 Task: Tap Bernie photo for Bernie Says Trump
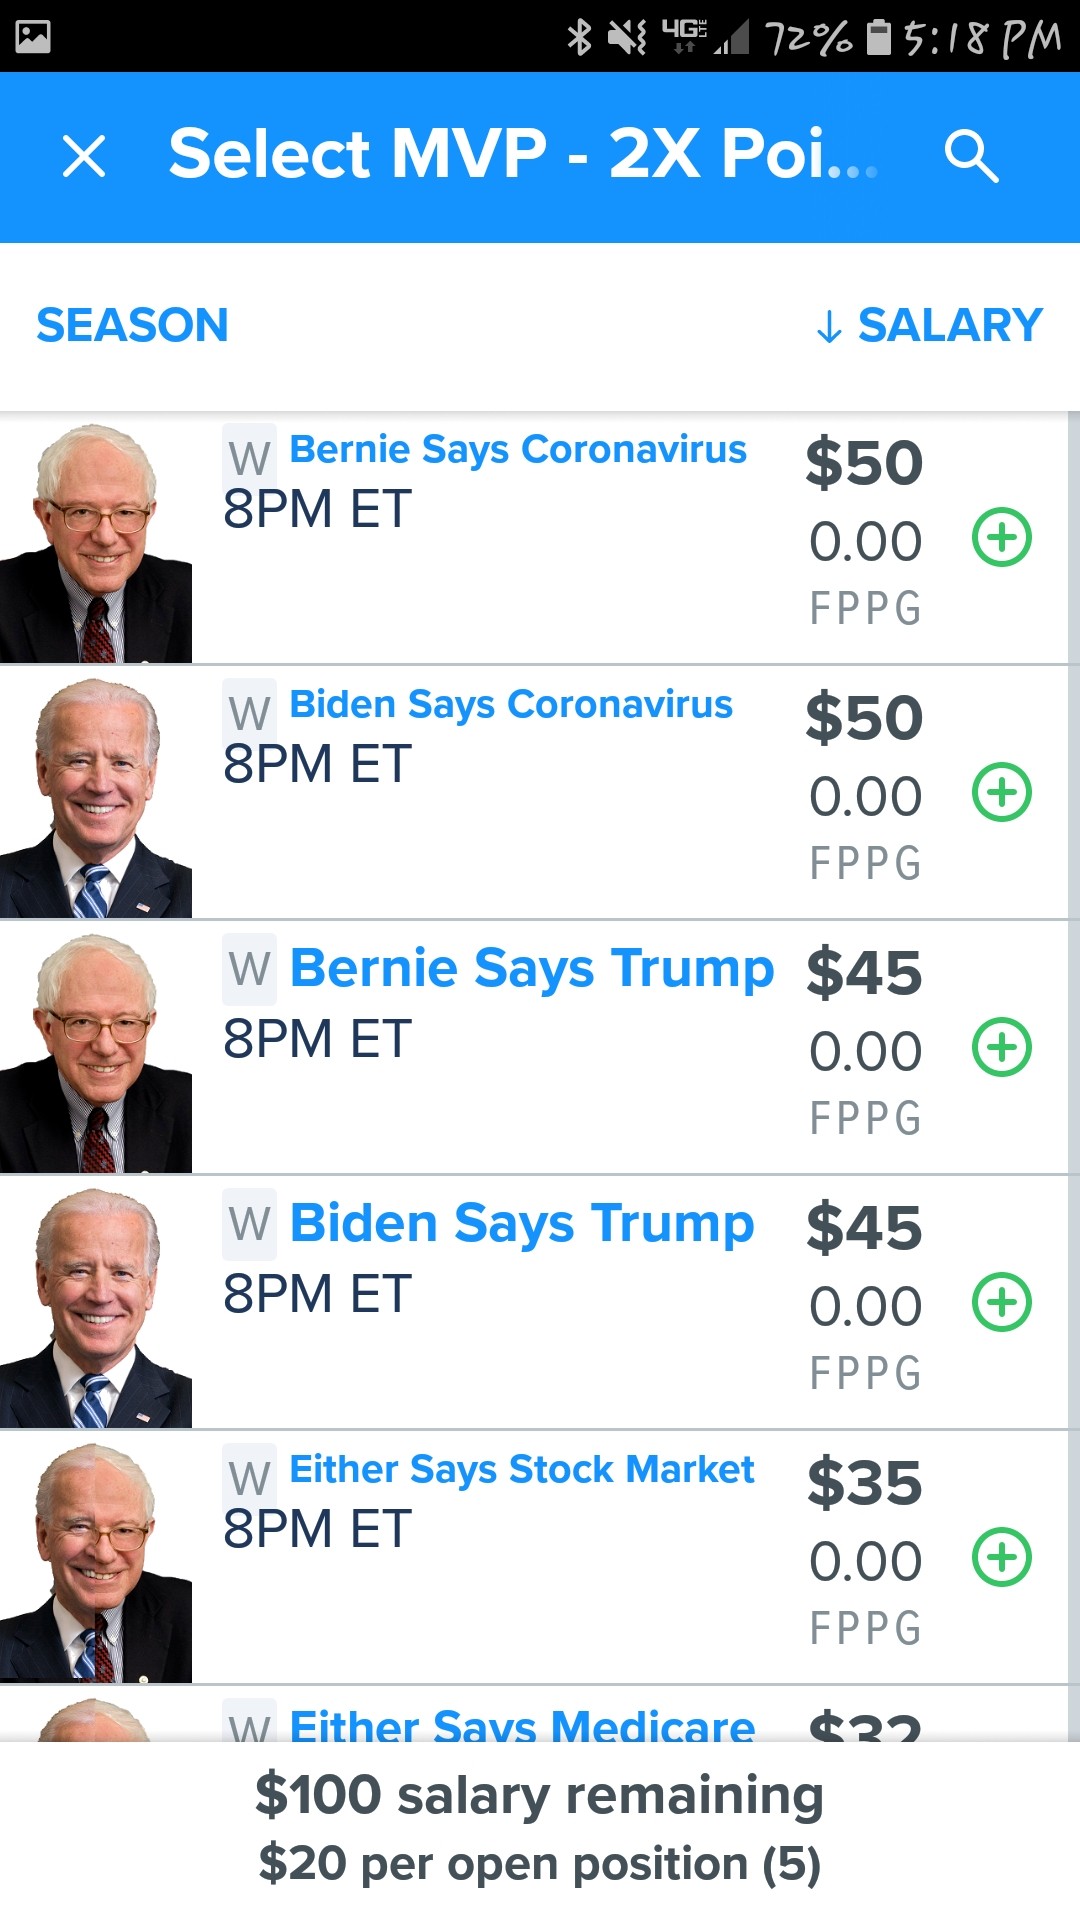pos(96,1052)
